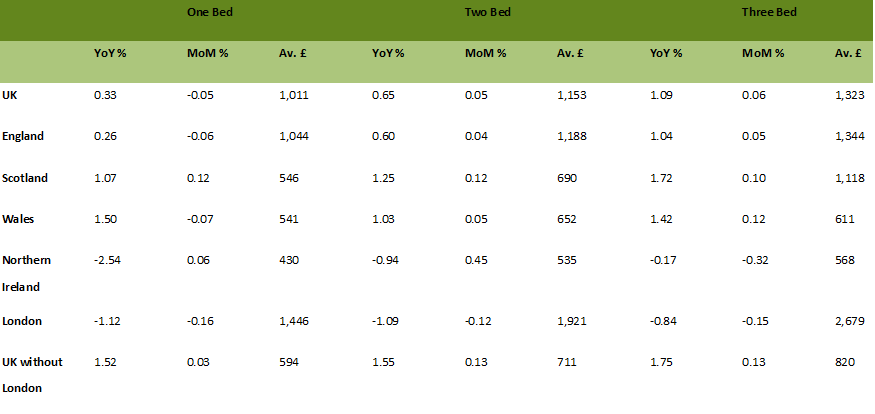
Task: Click the Three Bed Av. £ subheader
Action: (x=848, y=54)
